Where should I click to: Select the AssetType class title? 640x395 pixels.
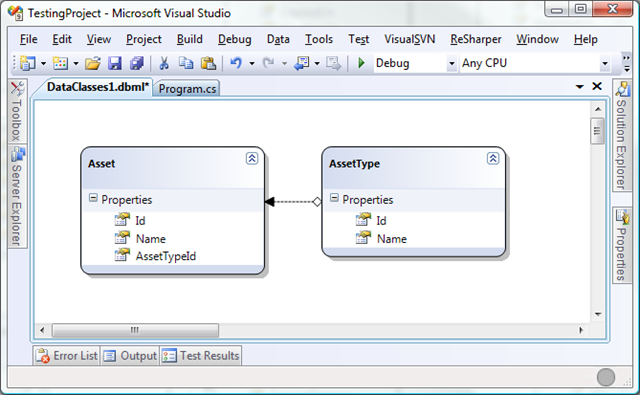[354, 163]
